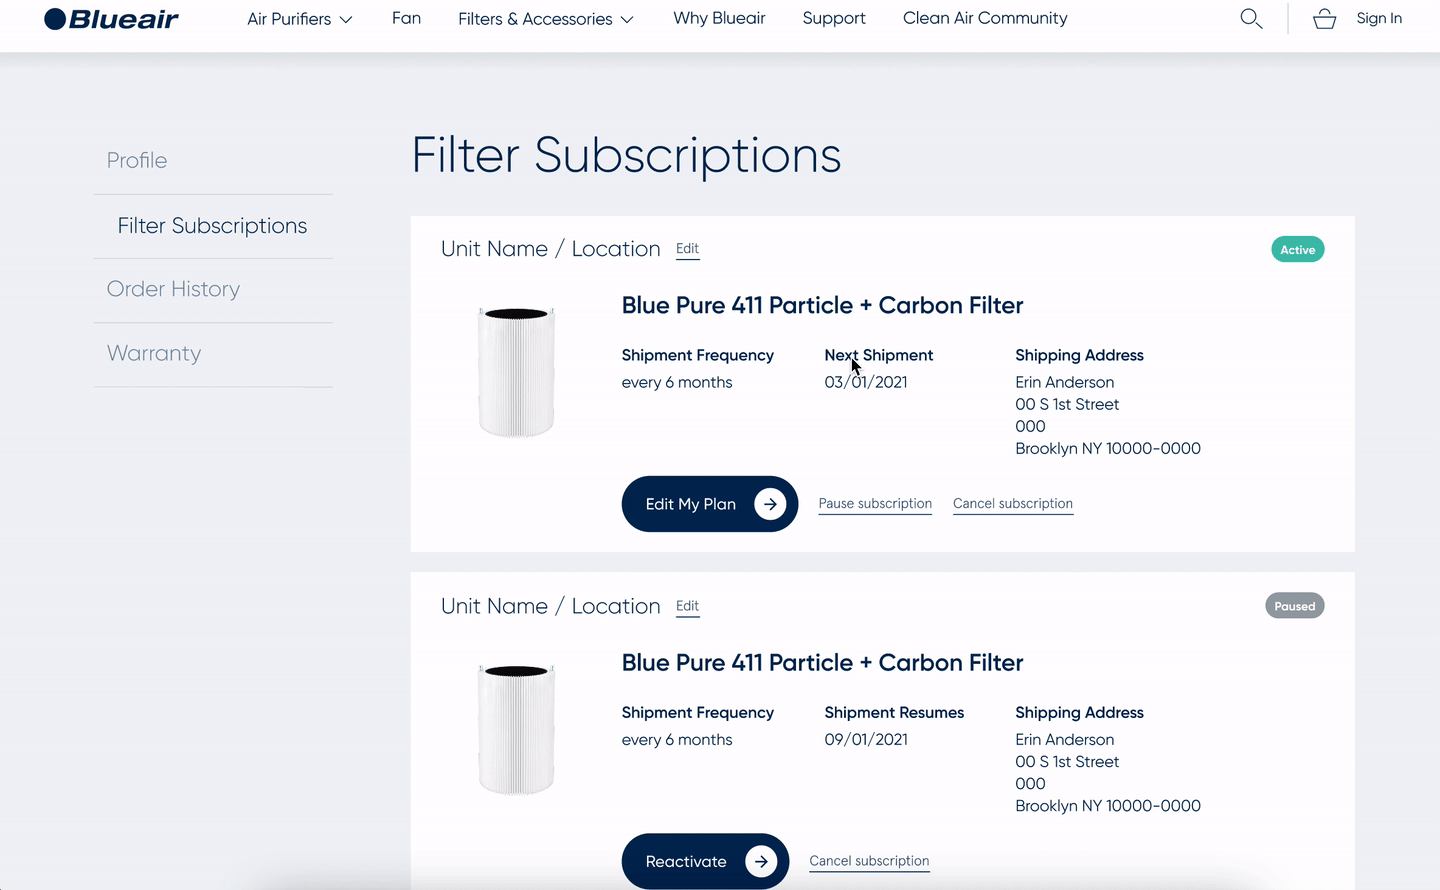Edit the paused subscription's unit name
Viewport: 1440px width, 890px height.
687,606
